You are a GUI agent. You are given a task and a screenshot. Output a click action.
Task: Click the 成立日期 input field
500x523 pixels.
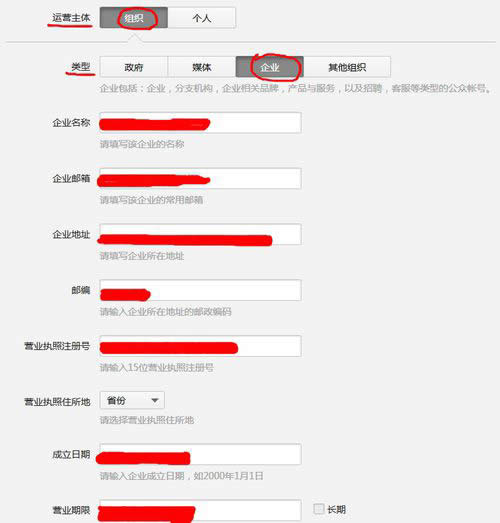pos(200,454)
